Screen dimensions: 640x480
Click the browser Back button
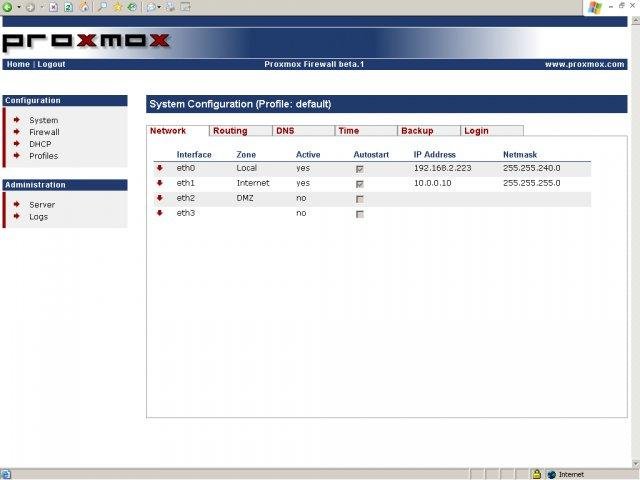click(7, 7)
